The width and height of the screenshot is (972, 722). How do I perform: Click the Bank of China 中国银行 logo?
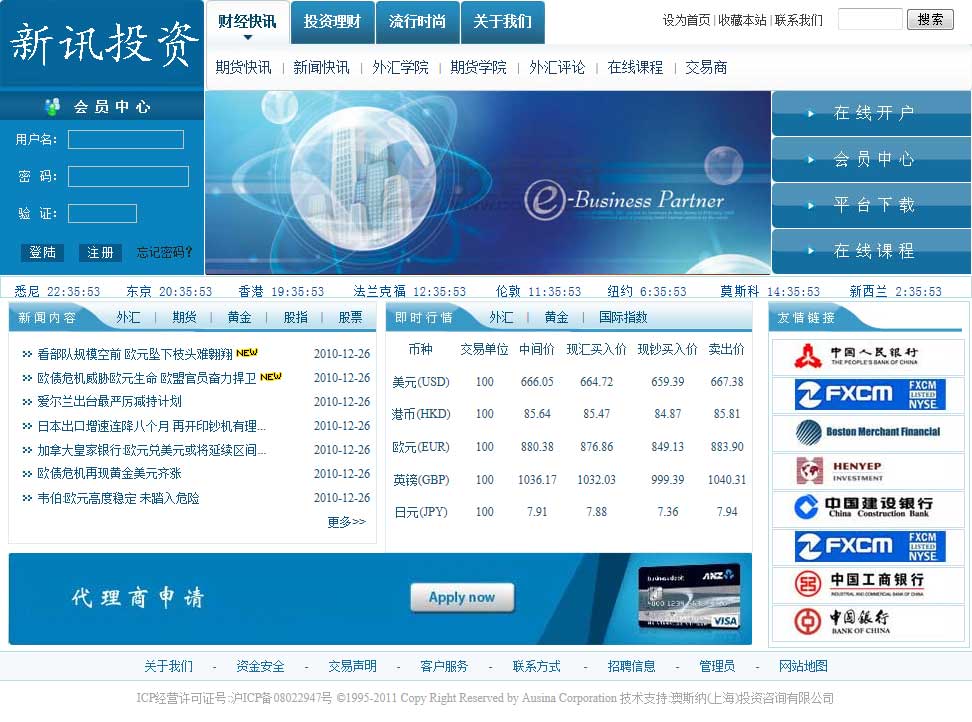(867, 621)
